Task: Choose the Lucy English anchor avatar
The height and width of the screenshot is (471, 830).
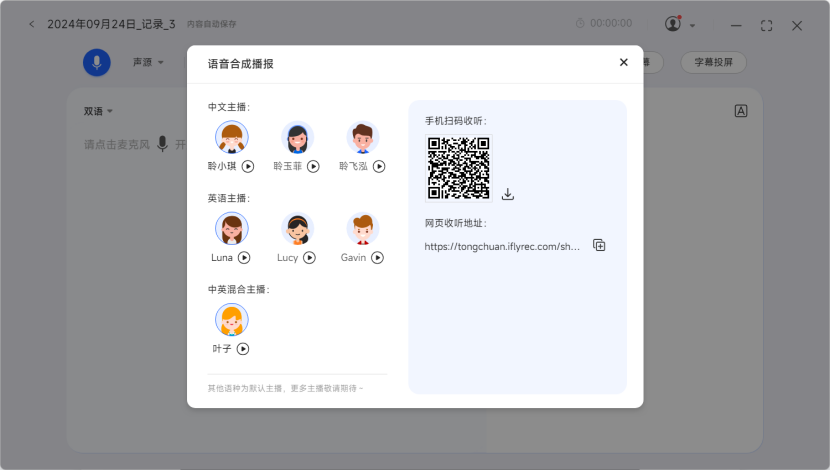Action: point(297,229)
